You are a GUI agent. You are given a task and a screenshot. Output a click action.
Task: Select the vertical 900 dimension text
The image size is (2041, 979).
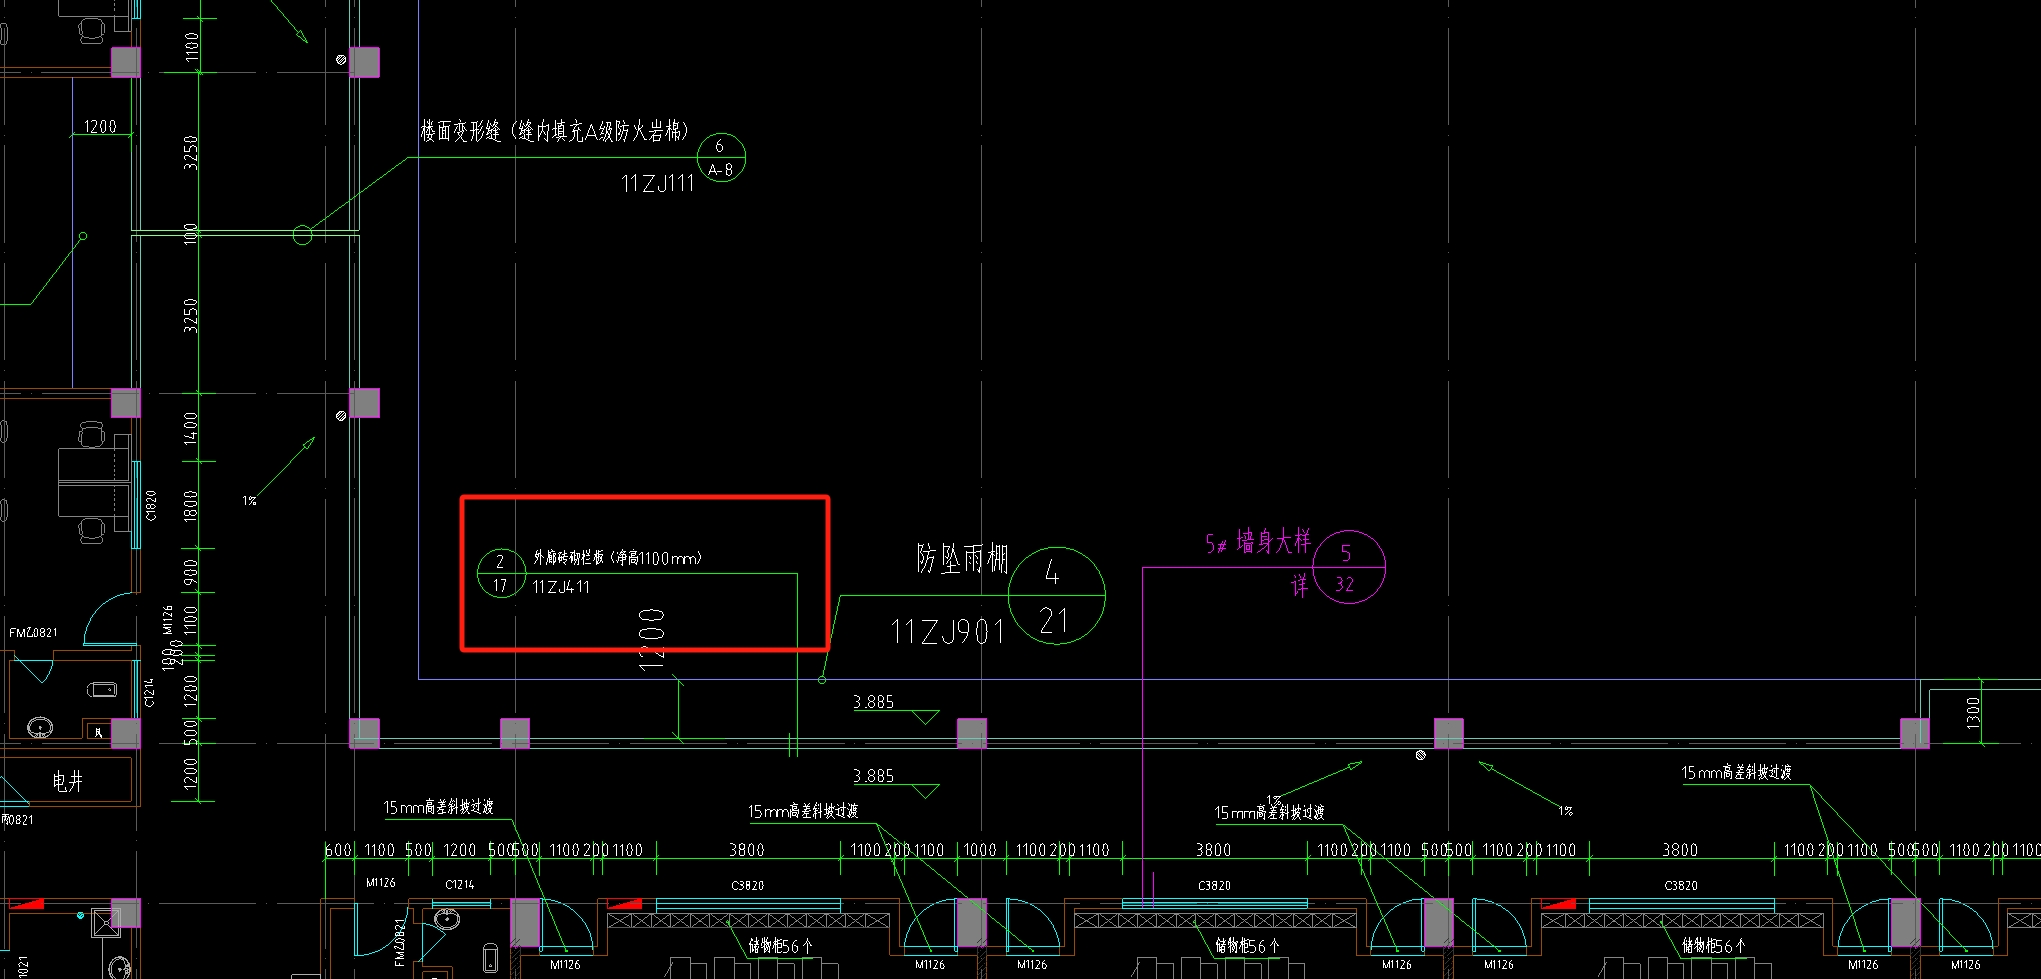click(x=191, y=573)
